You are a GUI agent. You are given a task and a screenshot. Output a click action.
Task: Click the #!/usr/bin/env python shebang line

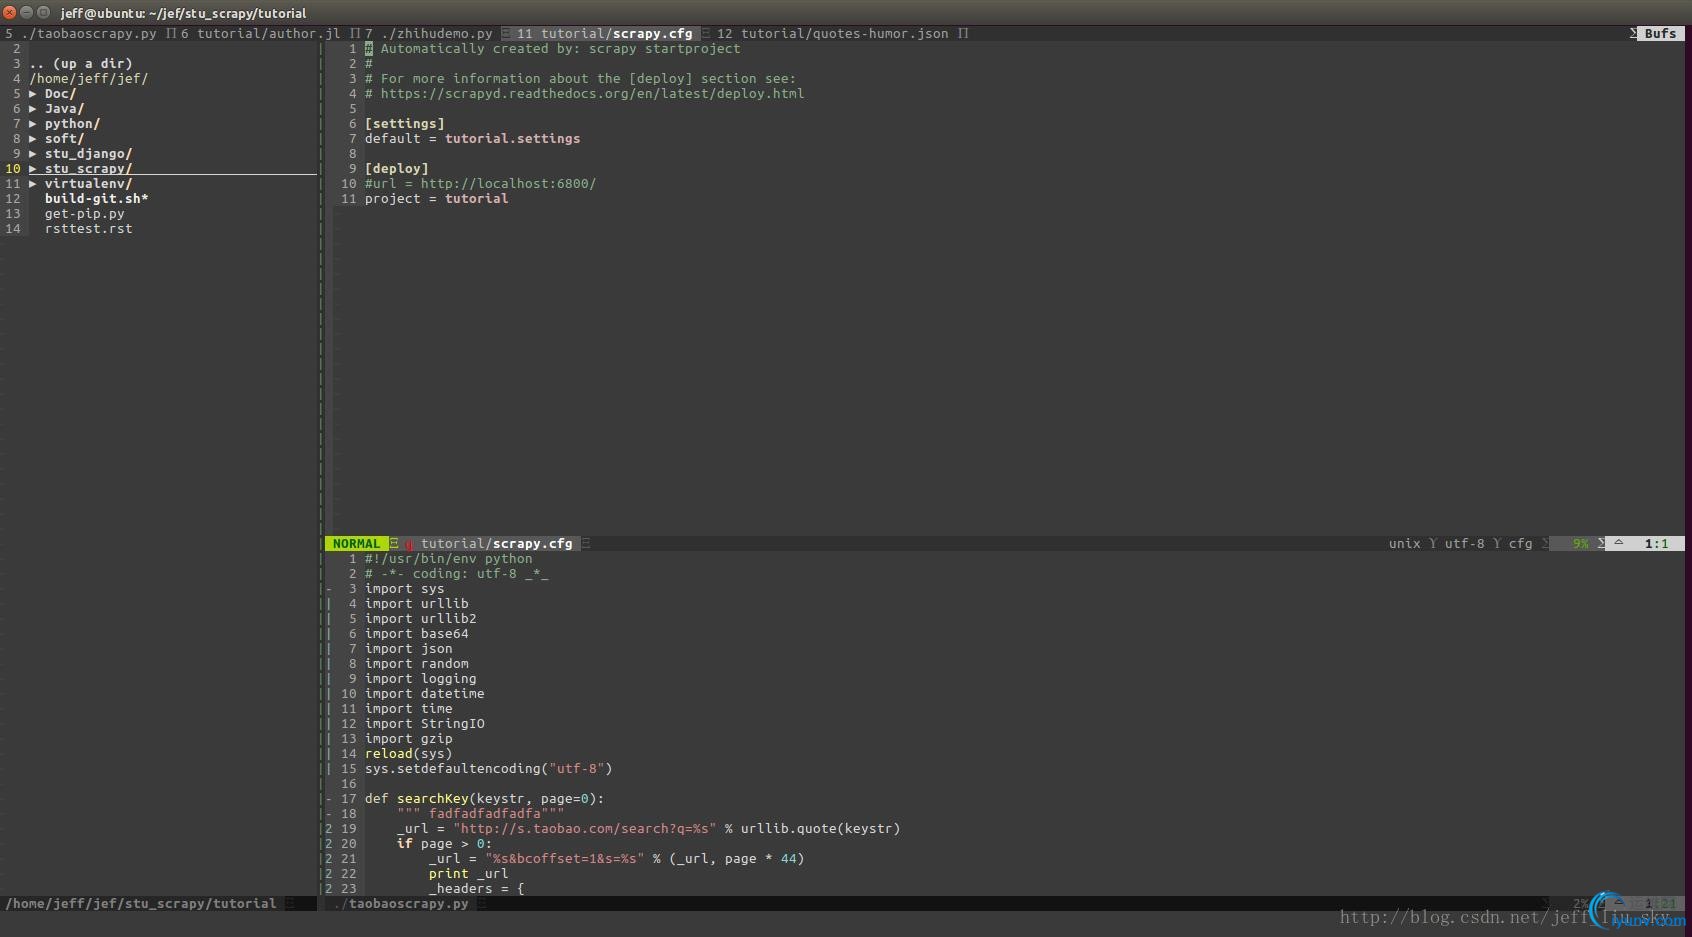[x=448, y=559]
